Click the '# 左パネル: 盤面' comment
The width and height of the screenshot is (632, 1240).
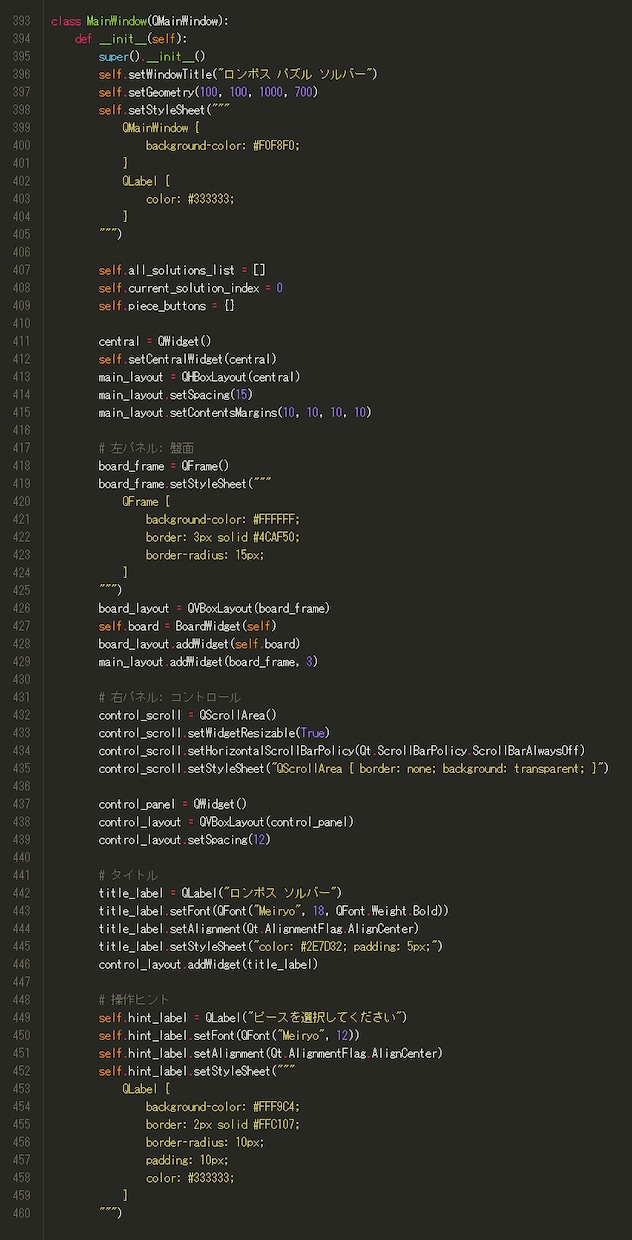pyautogui.click(x=146, y=448)
